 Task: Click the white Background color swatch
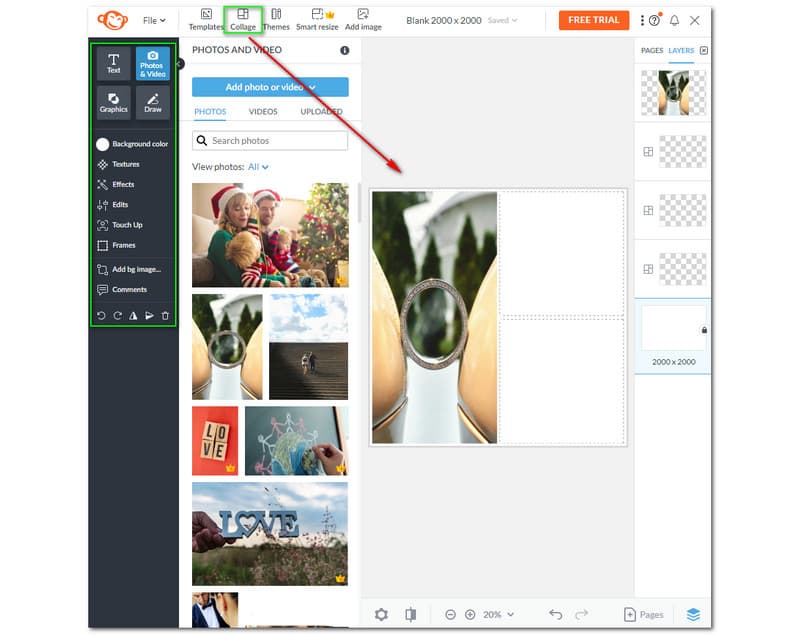(x=103, y=144)
